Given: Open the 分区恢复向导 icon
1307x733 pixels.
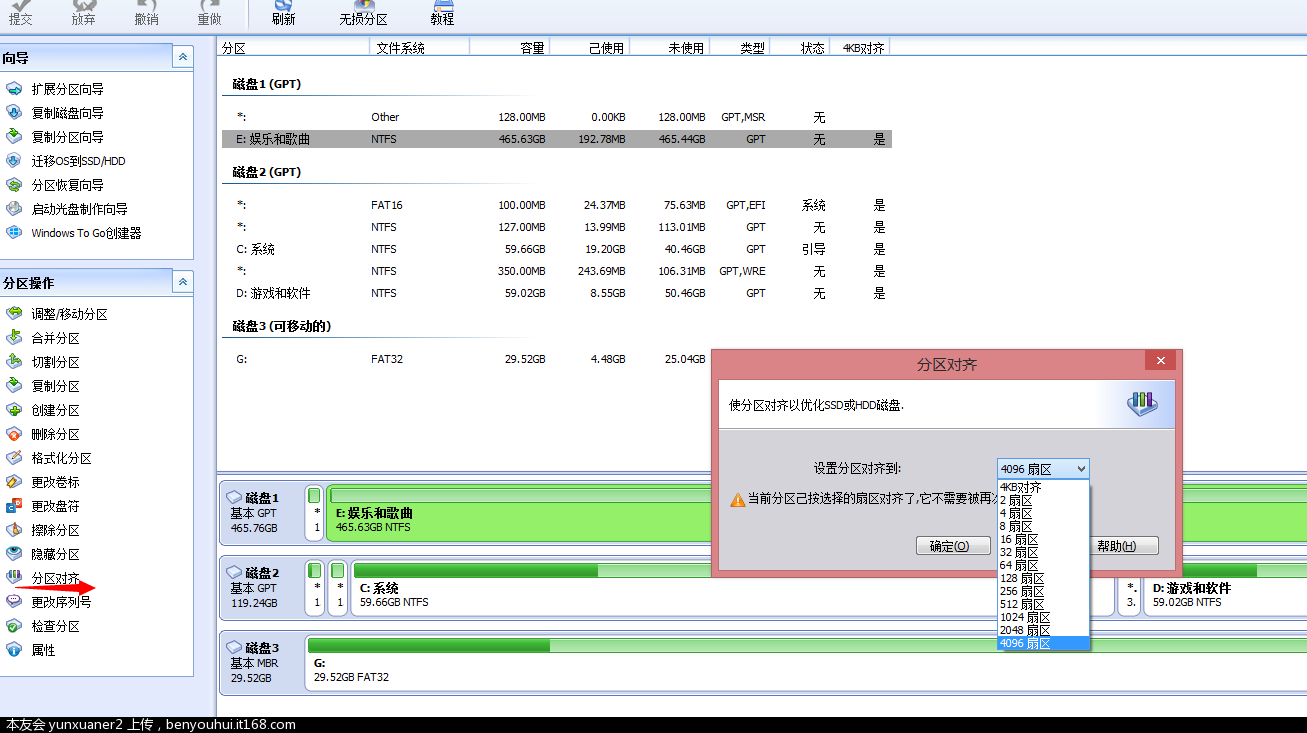Looking at the screenshot, I should tap(14, 185).
